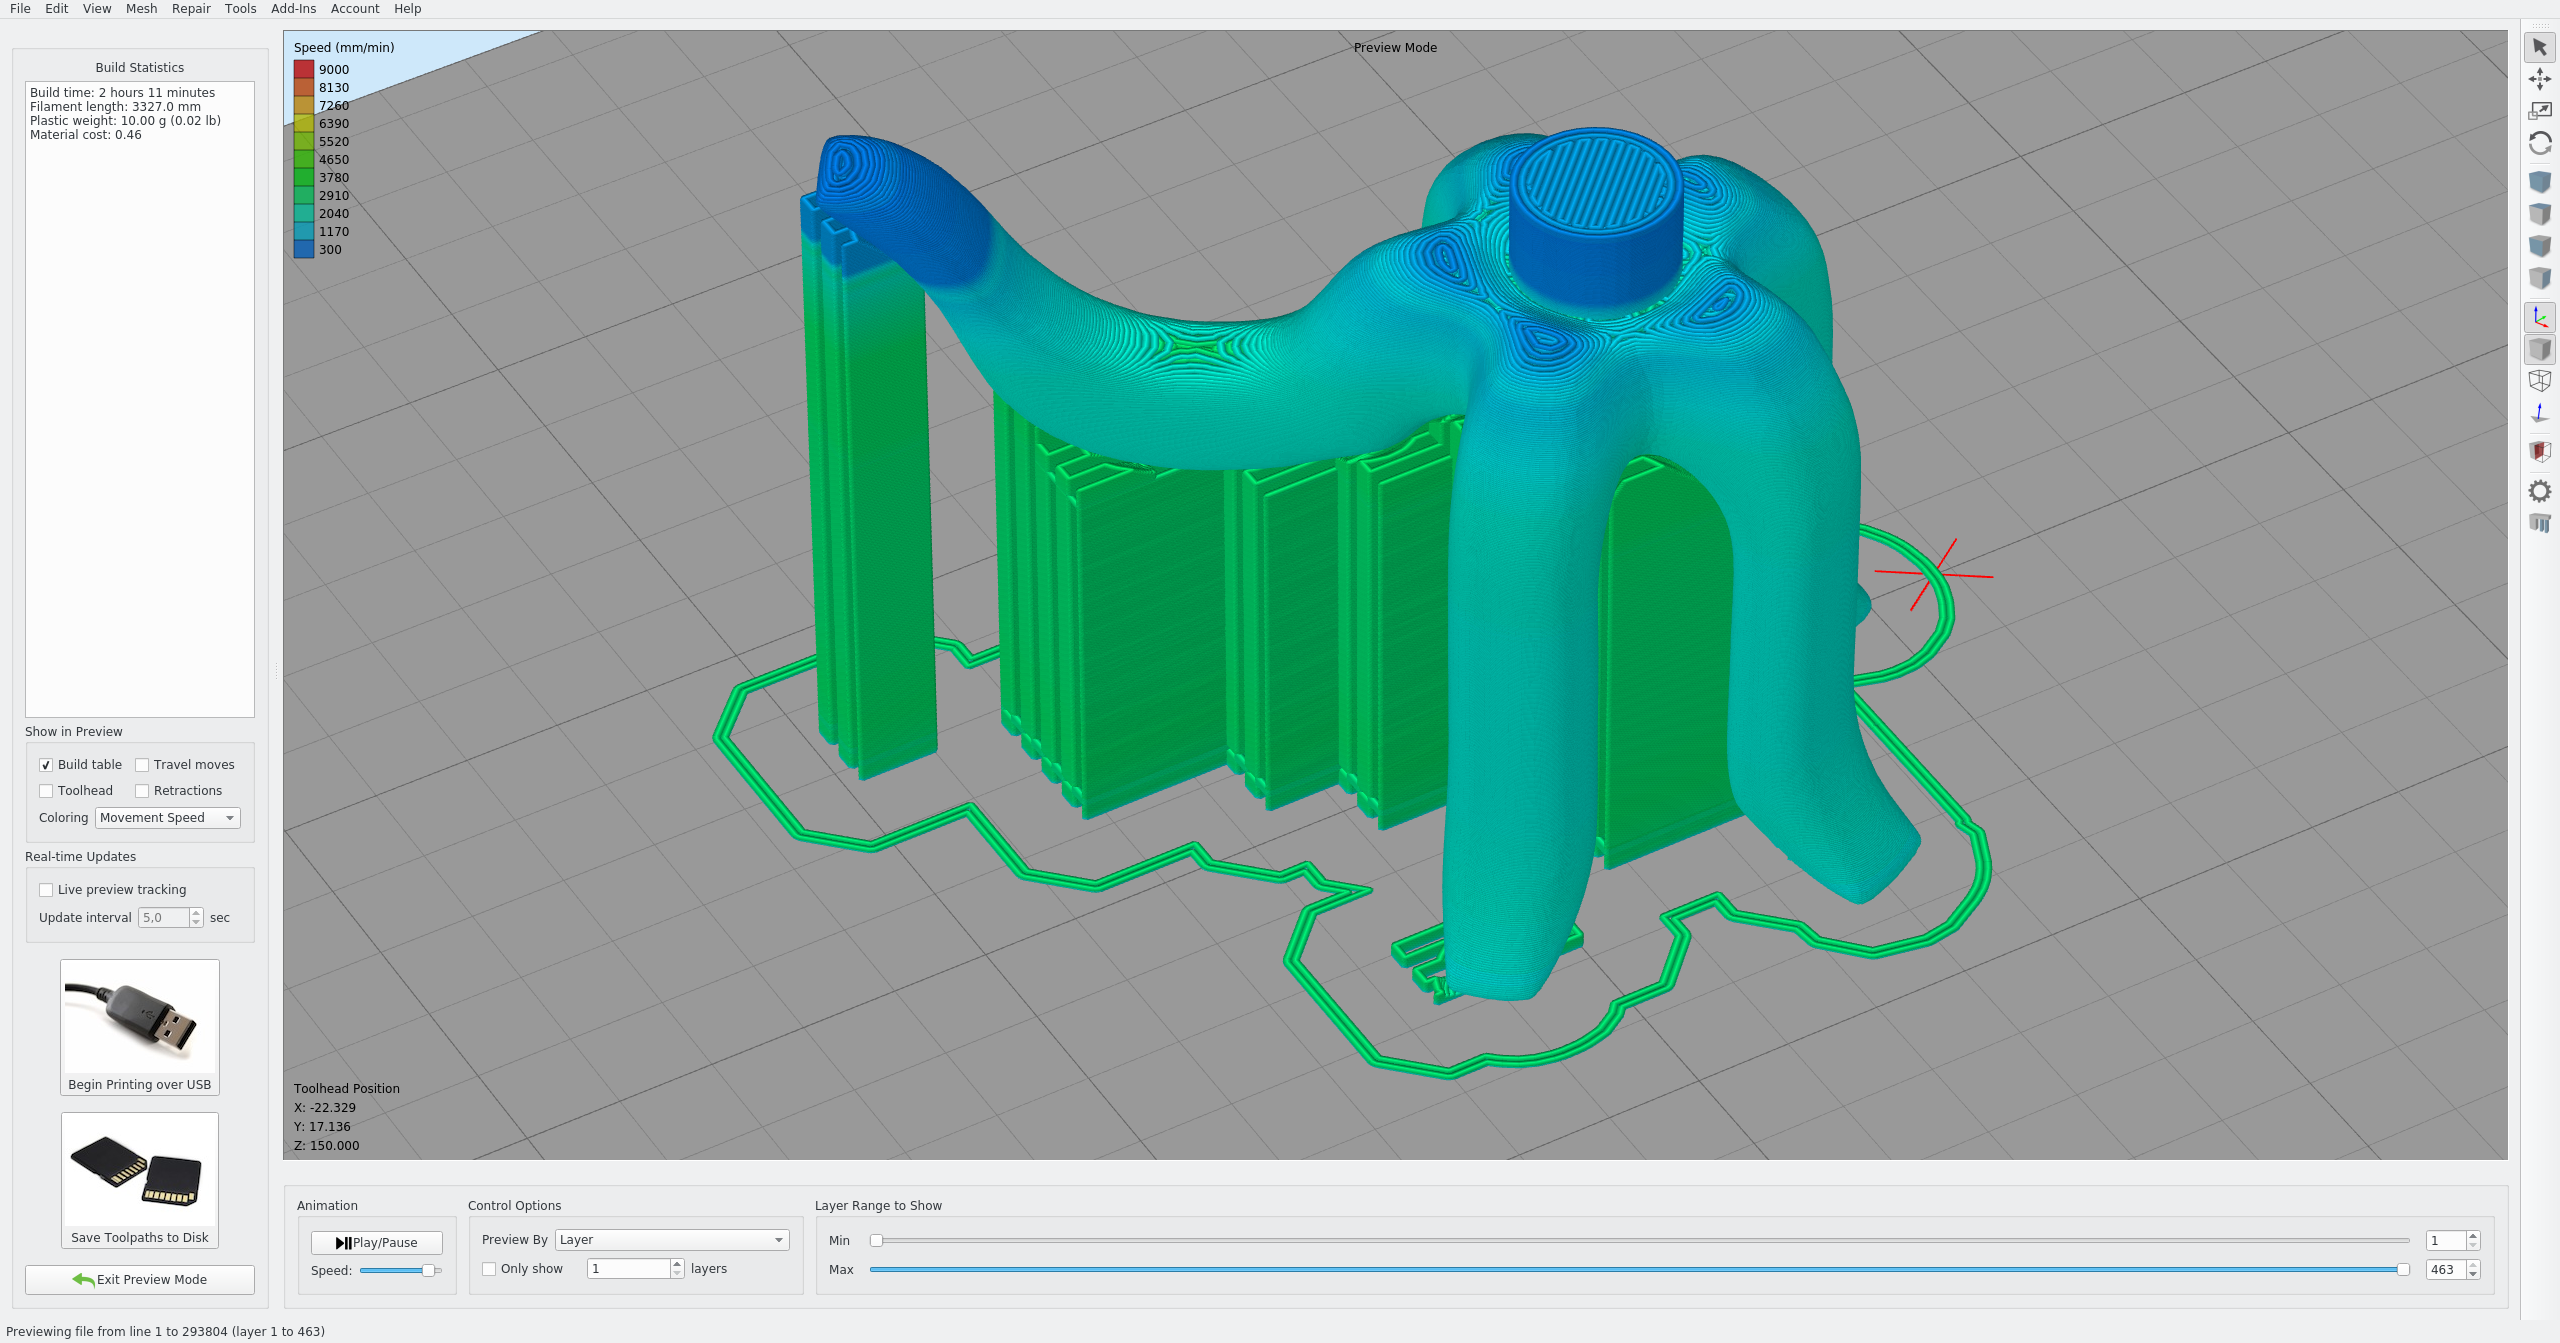Click the Only show layers number field
Viewport: 2560px width, 1343px height.
click(629, 1269)
